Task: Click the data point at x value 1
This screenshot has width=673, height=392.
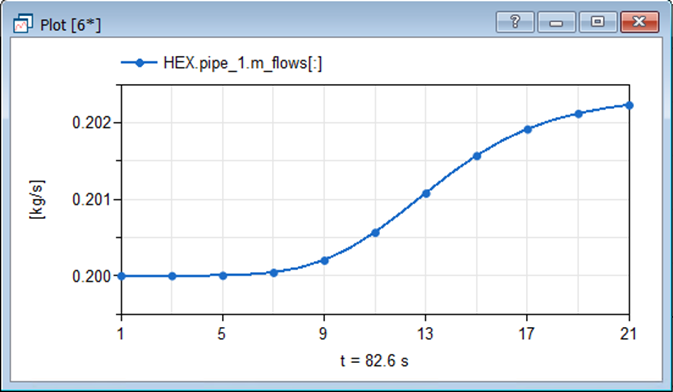Action: pos(121,276)
